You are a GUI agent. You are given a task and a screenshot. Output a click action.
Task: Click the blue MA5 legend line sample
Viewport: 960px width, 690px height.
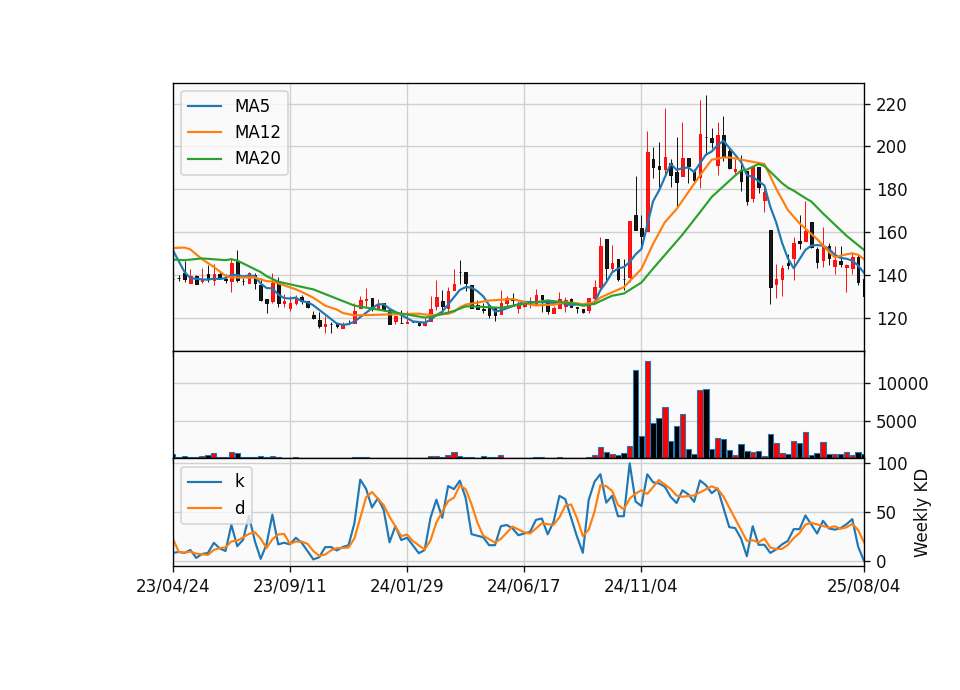click(x=204, y=106)
